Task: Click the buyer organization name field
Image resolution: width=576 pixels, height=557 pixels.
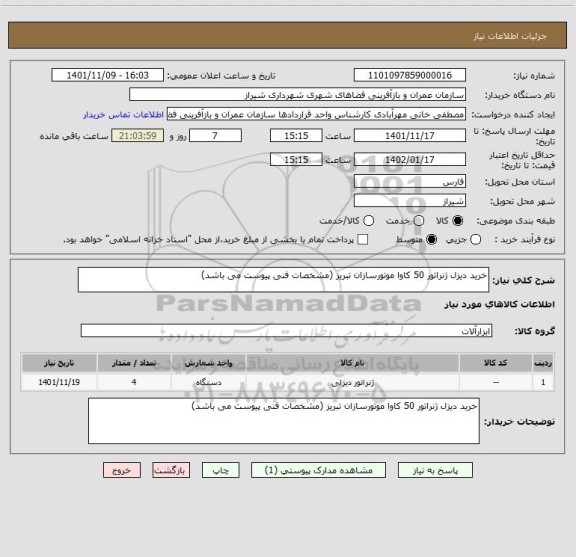Action: (298, 95)
